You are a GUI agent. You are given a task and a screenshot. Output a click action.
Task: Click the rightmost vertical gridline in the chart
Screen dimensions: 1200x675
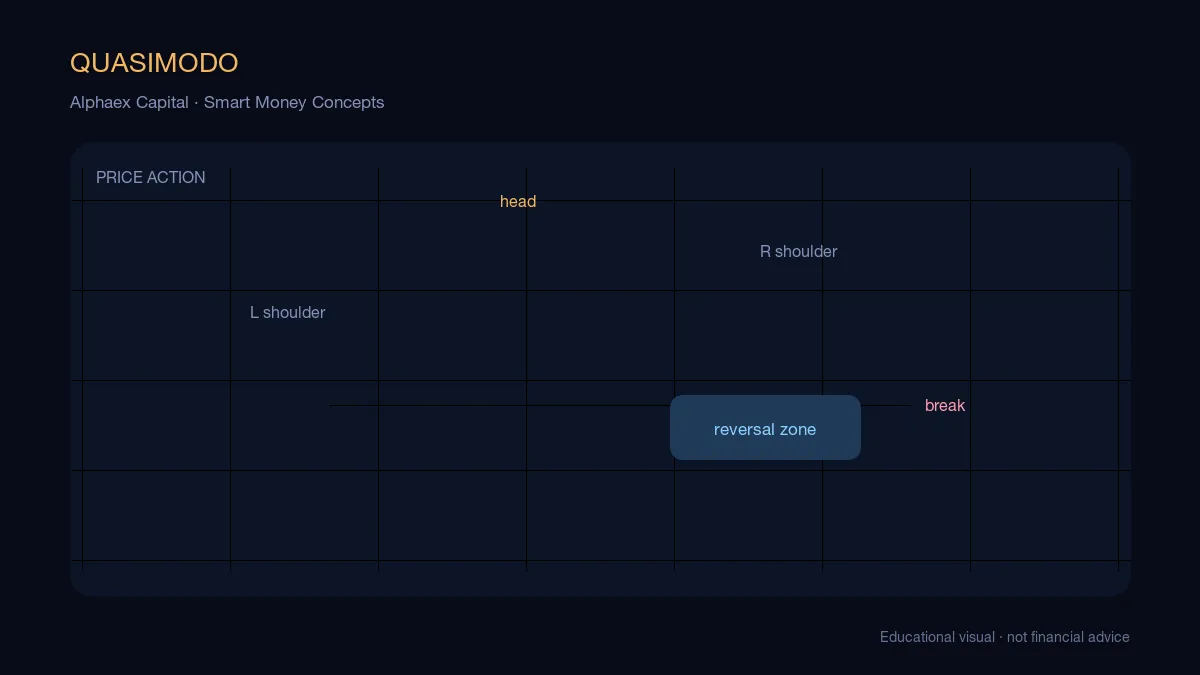1118,370
